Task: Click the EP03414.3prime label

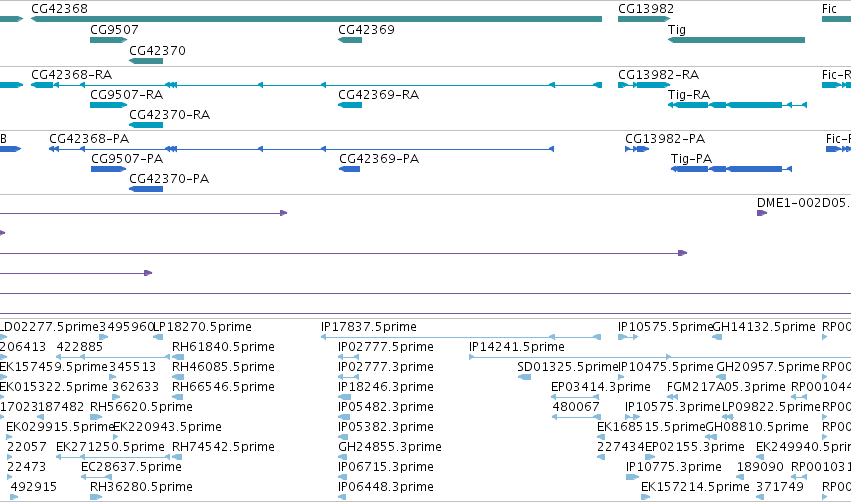Action: (601, 387)
